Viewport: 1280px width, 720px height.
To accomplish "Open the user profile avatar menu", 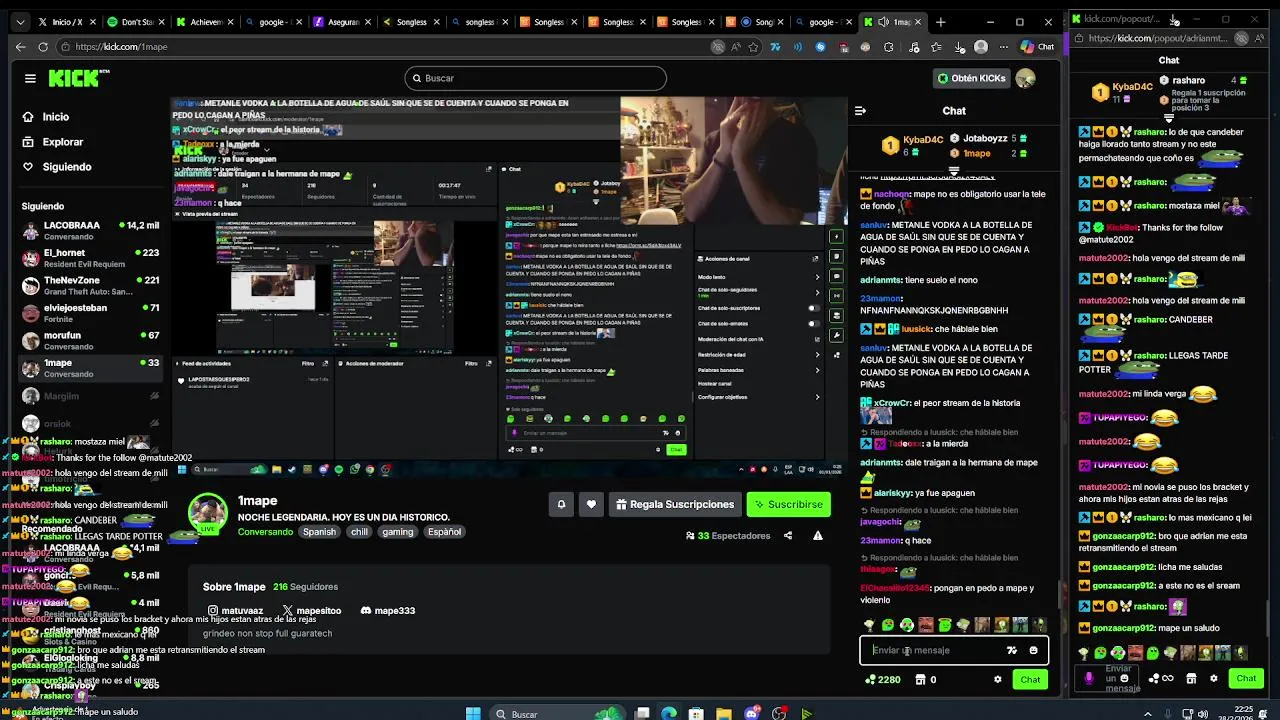I will point(1025,78).
